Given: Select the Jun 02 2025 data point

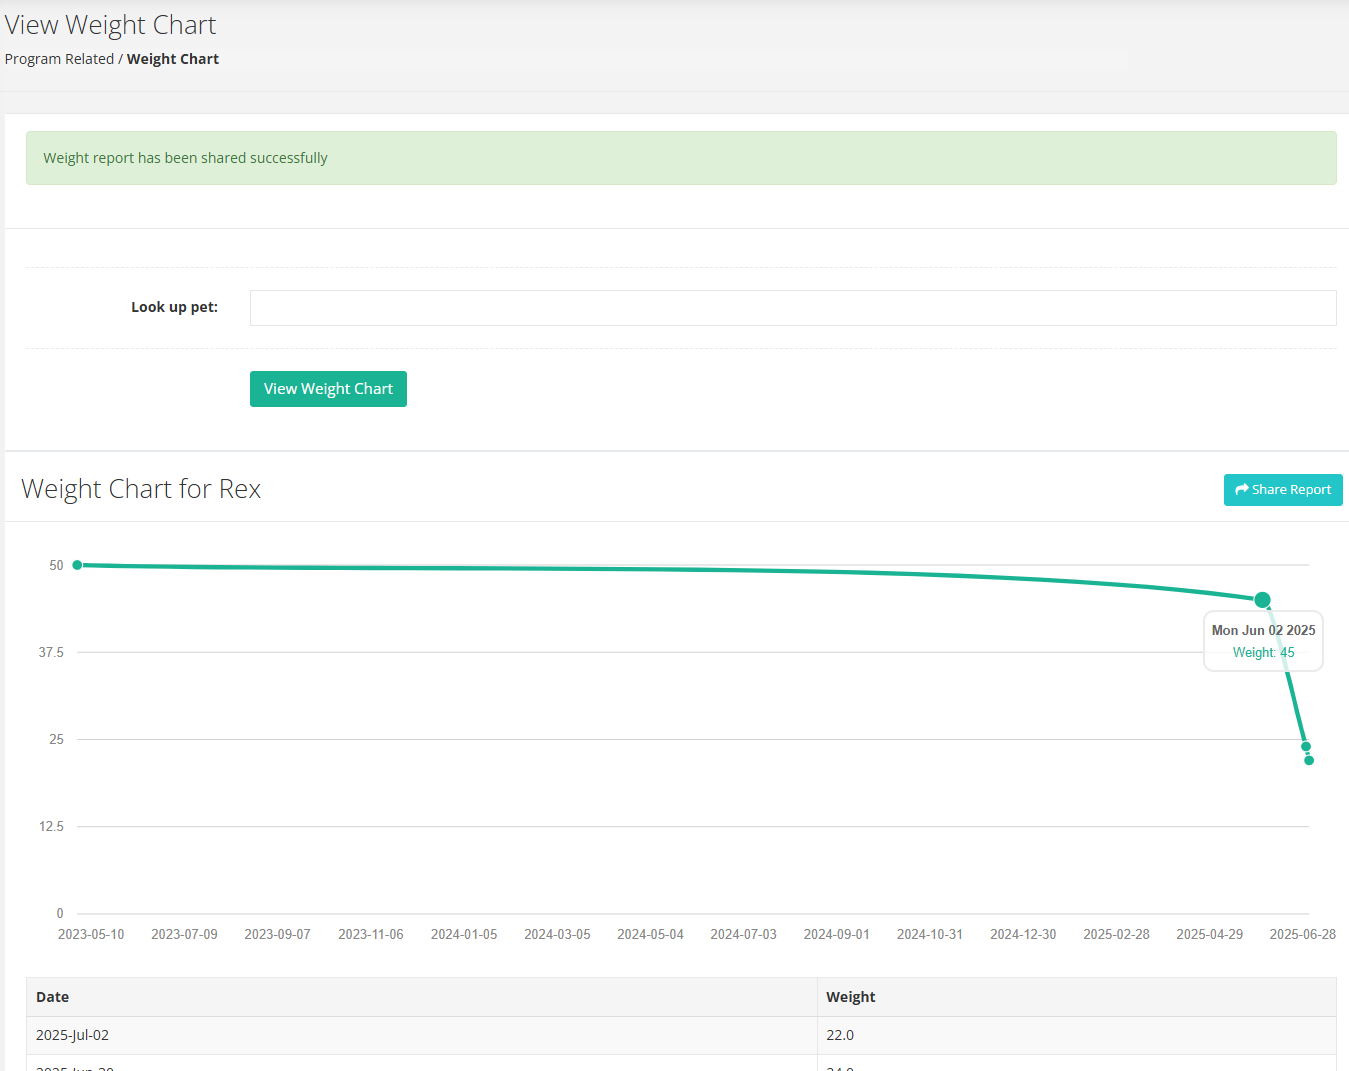Looking at the screenshot, I should point(1263,600).
